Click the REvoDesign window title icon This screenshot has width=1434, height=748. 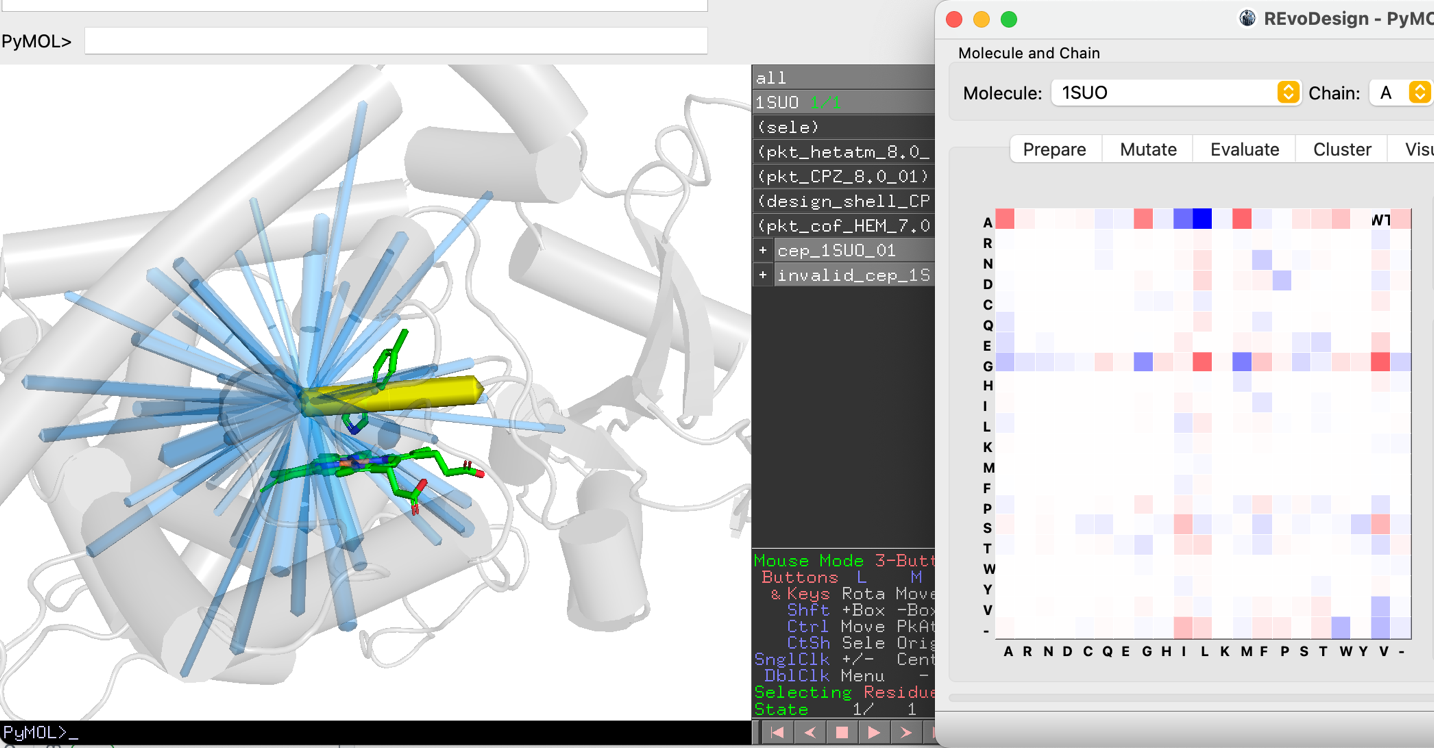[x=1247, y=18]
